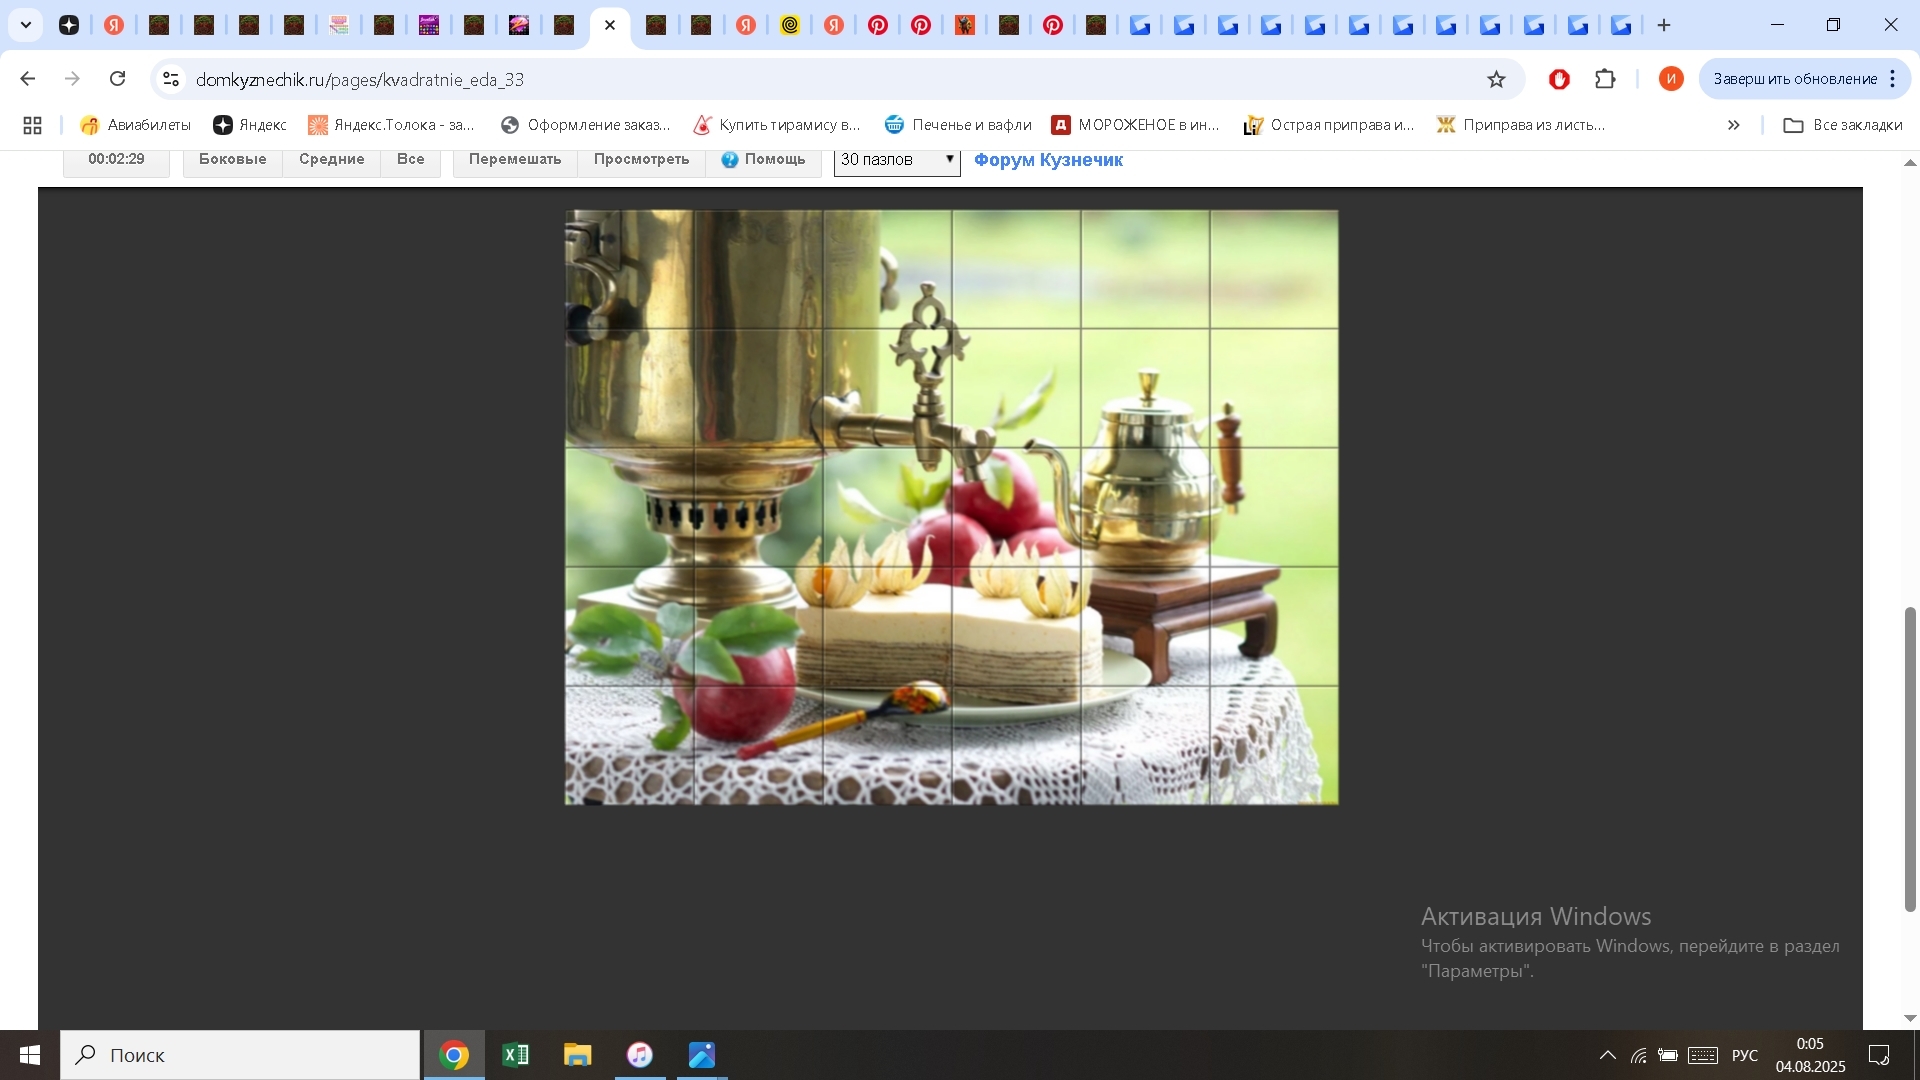Image resolution: width=1920 pixels, height=1080 pixels.
Task: Open Chrome from the taskbar
Action: 454,1055
